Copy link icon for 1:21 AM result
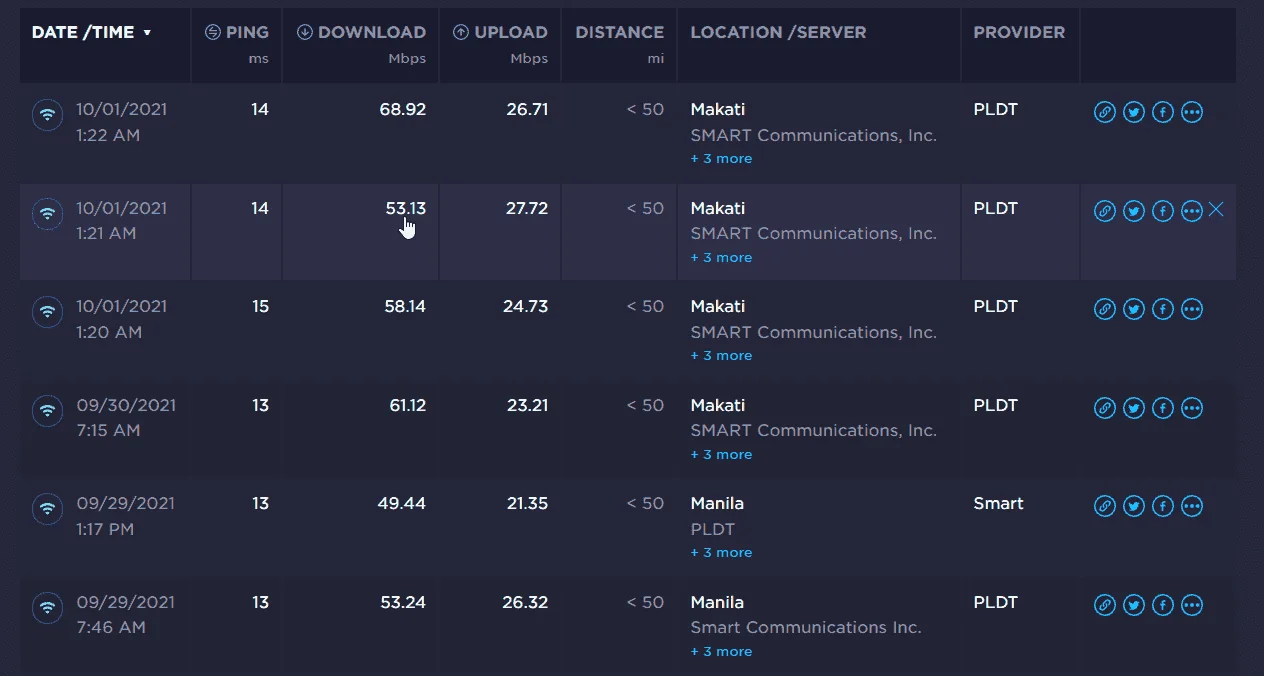The height and width of the screenshot is (676, 1264). (x=1104, y=211)
